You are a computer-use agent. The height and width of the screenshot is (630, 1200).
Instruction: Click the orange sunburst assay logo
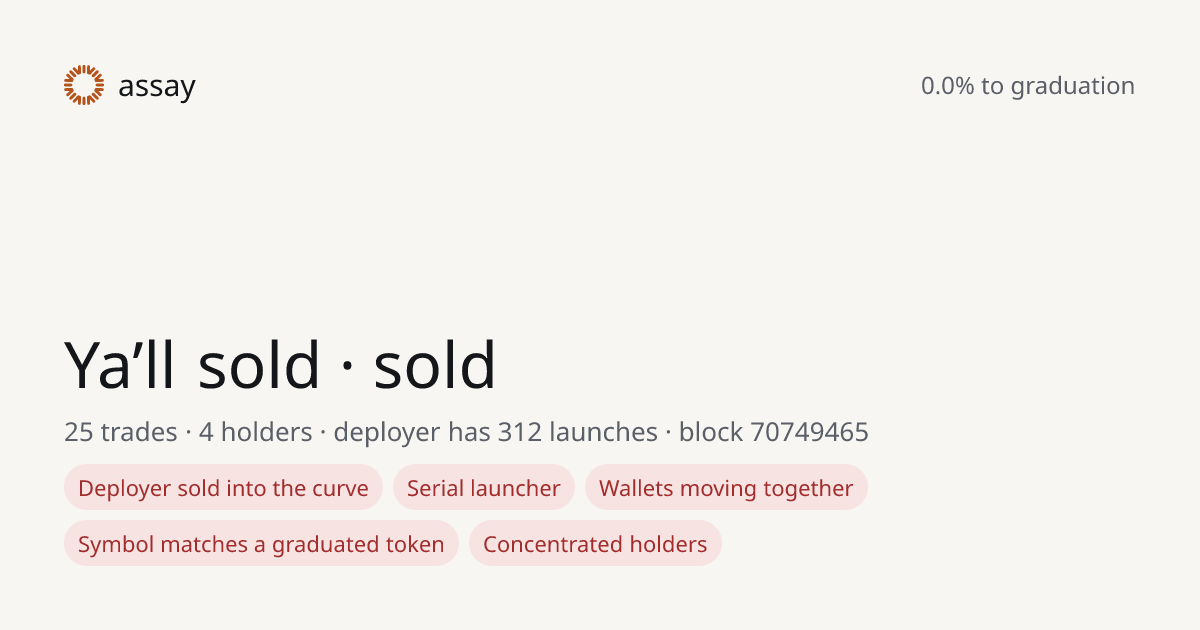[x=84, y=85]
